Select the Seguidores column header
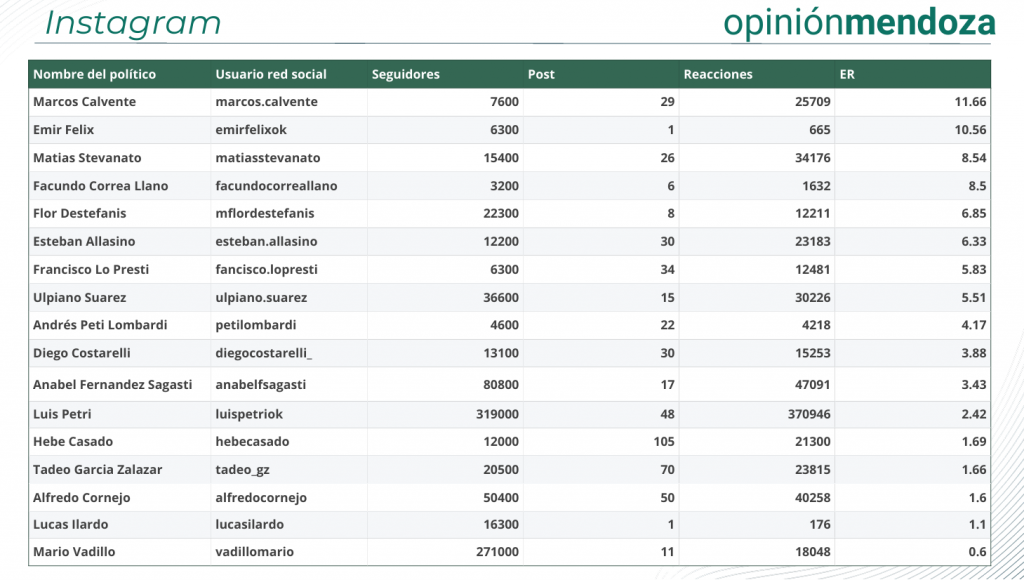The height and width of the screenshot is (580, 1024). 406,74
